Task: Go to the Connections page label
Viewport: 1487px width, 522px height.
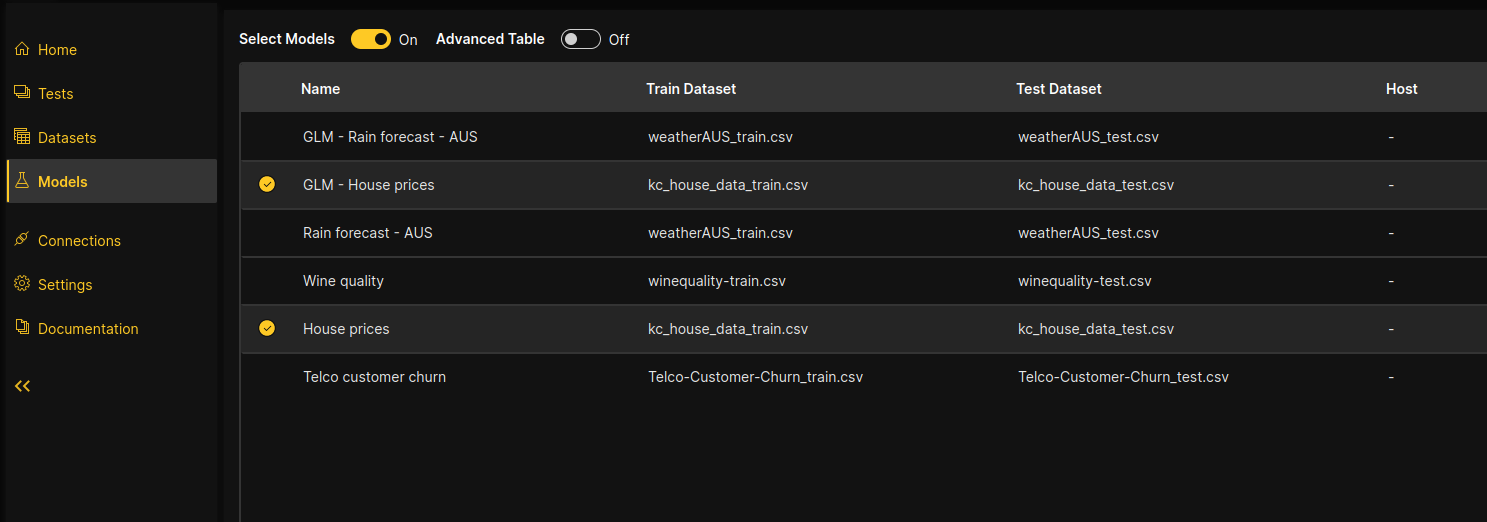Action: click(79, 240)
